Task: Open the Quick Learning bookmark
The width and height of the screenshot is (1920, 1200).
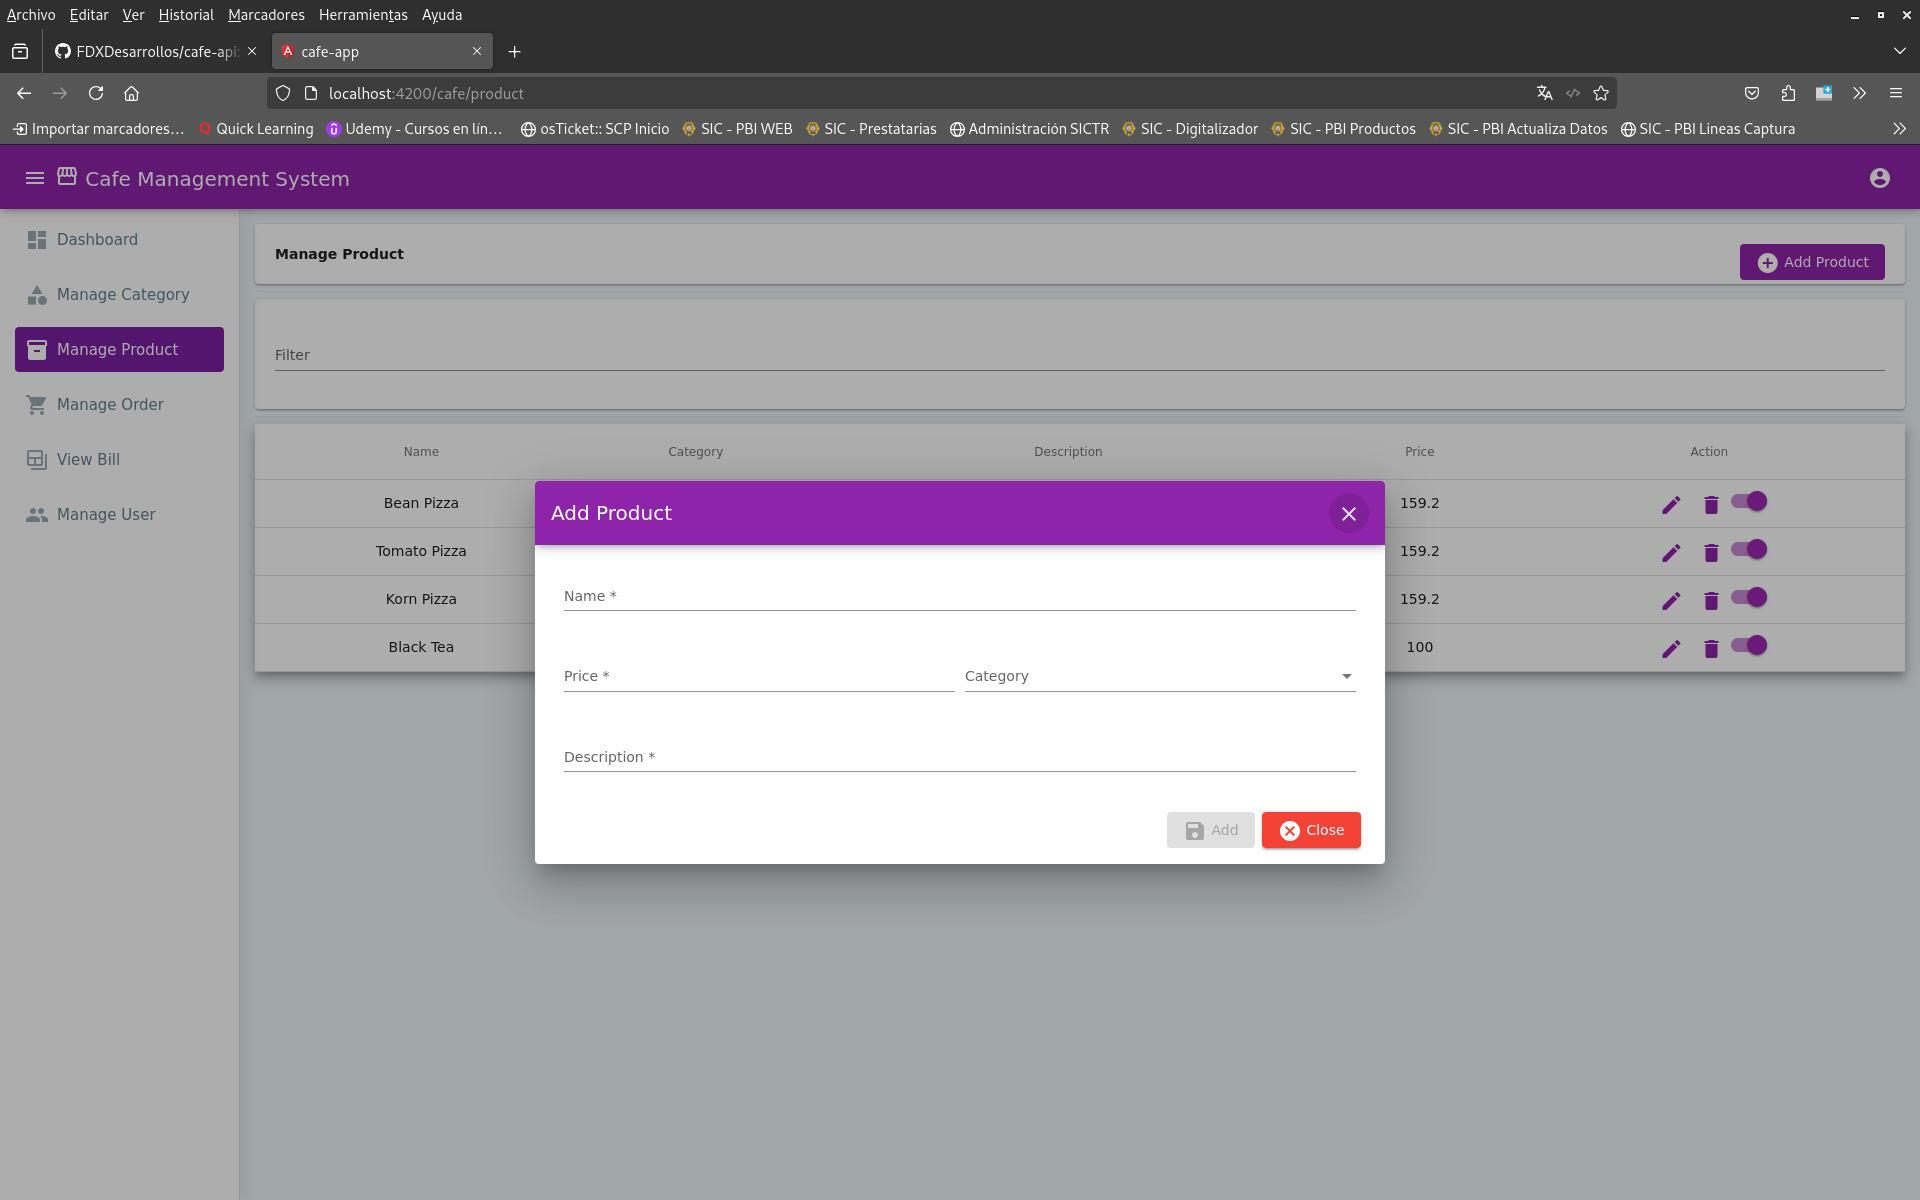Action: [256, 129]
